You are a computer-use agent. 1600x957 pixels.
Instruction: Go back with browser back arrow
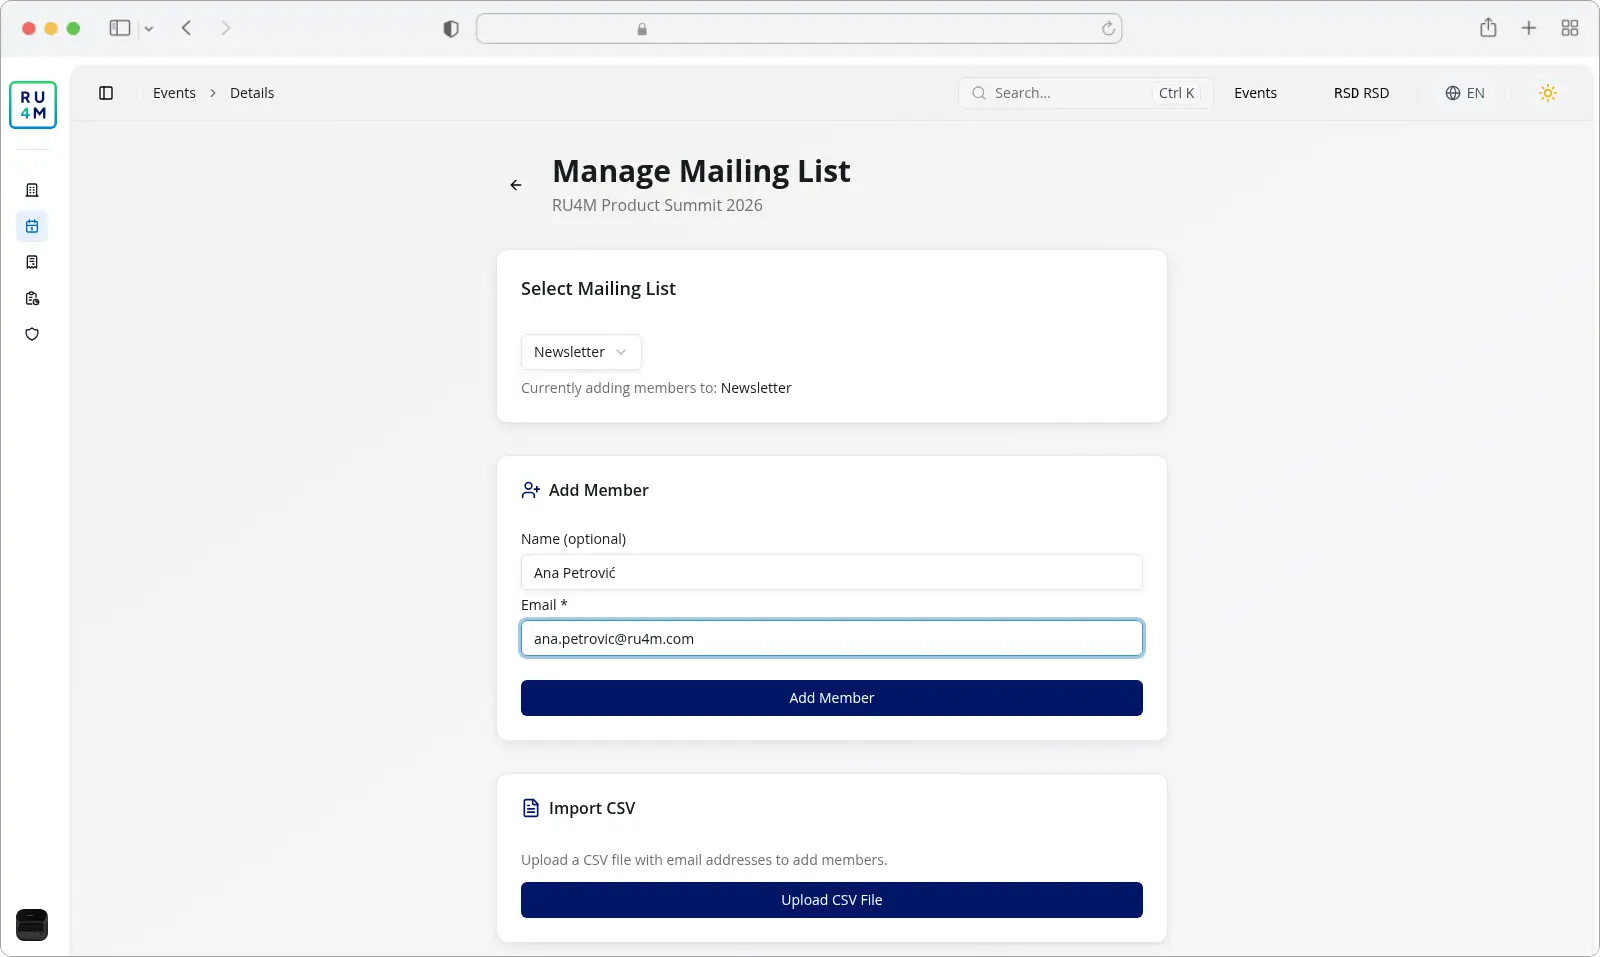click(187, 28)
